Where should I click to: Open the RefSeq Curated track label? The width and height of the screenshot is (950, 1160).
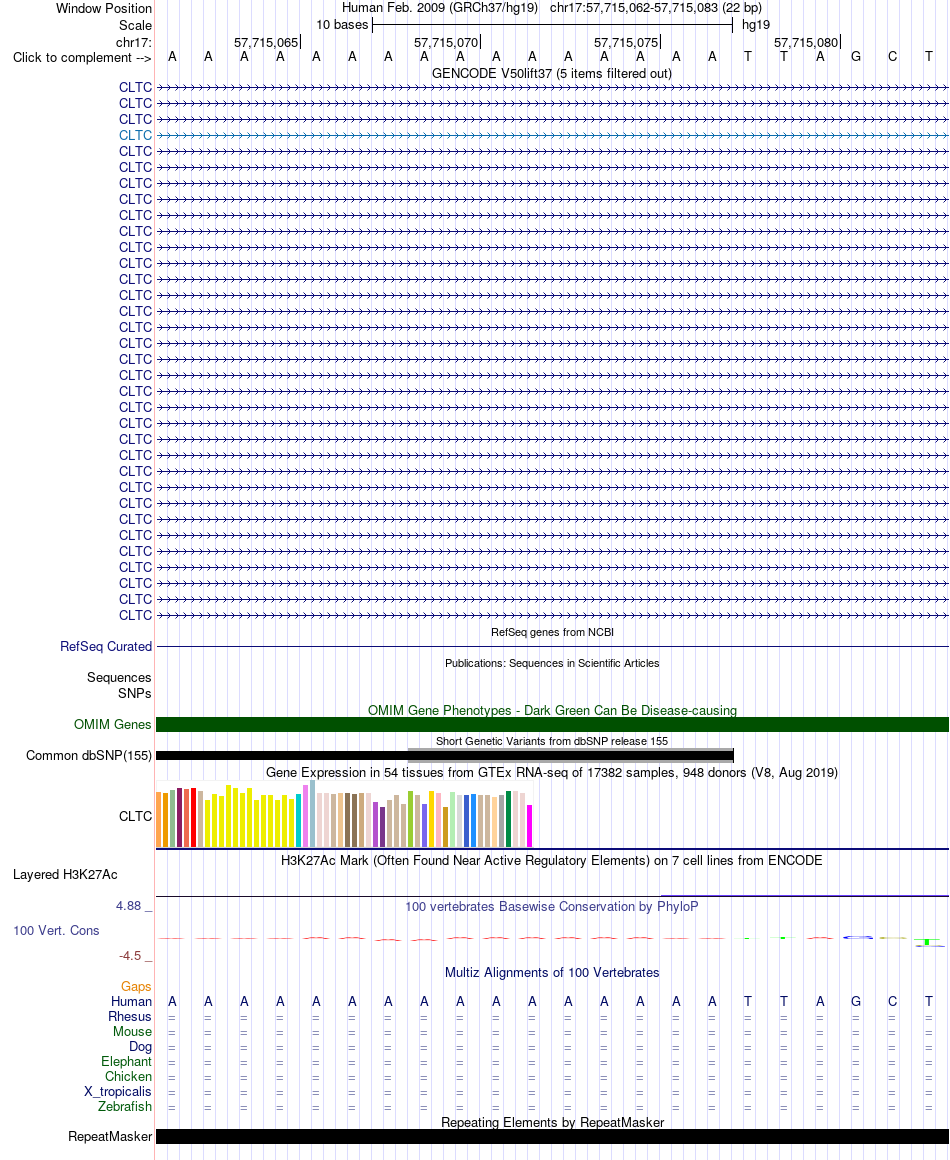point(106,647)
